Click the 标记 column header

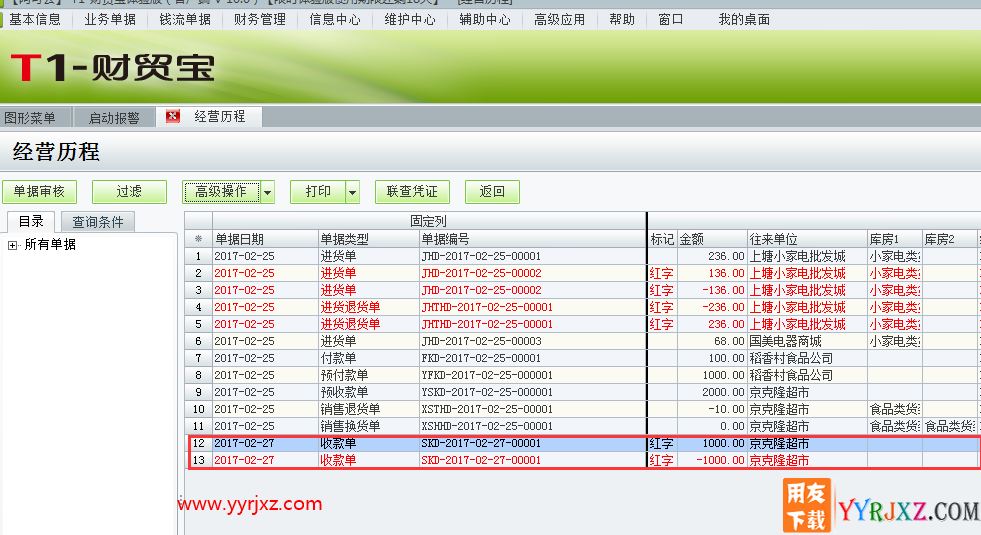[662, 239]
